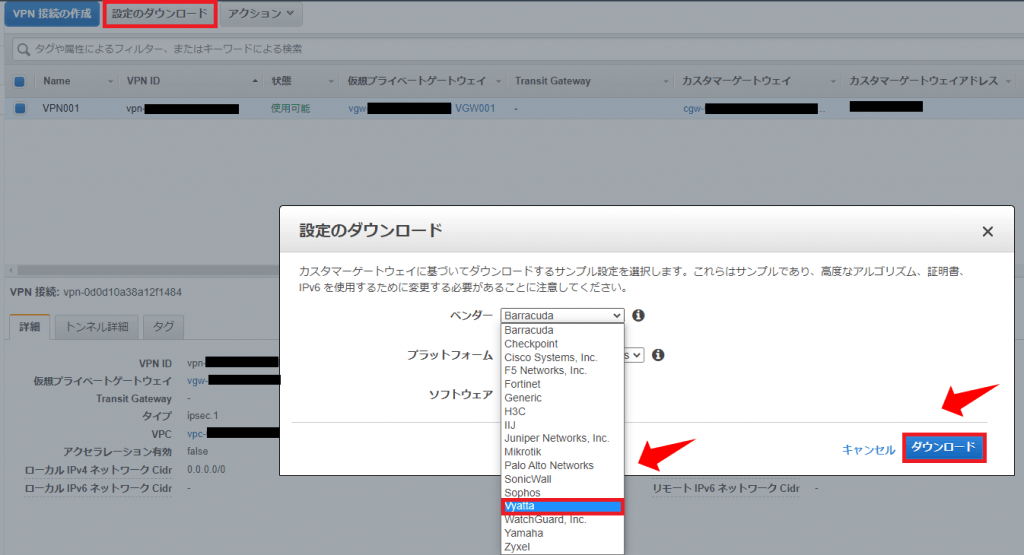The image size is (1024, 555).
Task: Pick Sophos from the vendor list
Action: coord(562,493)
